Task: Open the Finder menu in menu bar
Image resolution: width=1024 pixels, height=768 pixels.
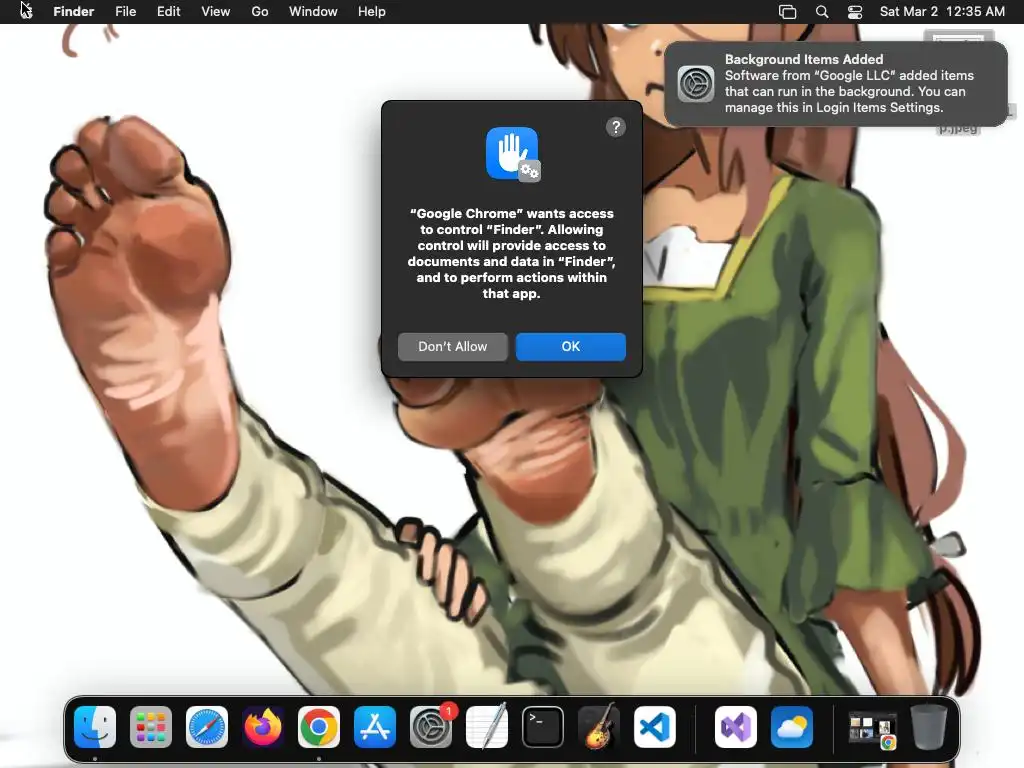Action: click(x=74, y=11)
